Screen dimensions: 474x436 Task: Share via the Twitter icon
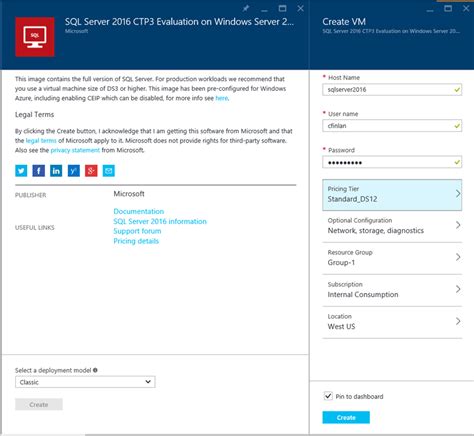tap(21, 171)
